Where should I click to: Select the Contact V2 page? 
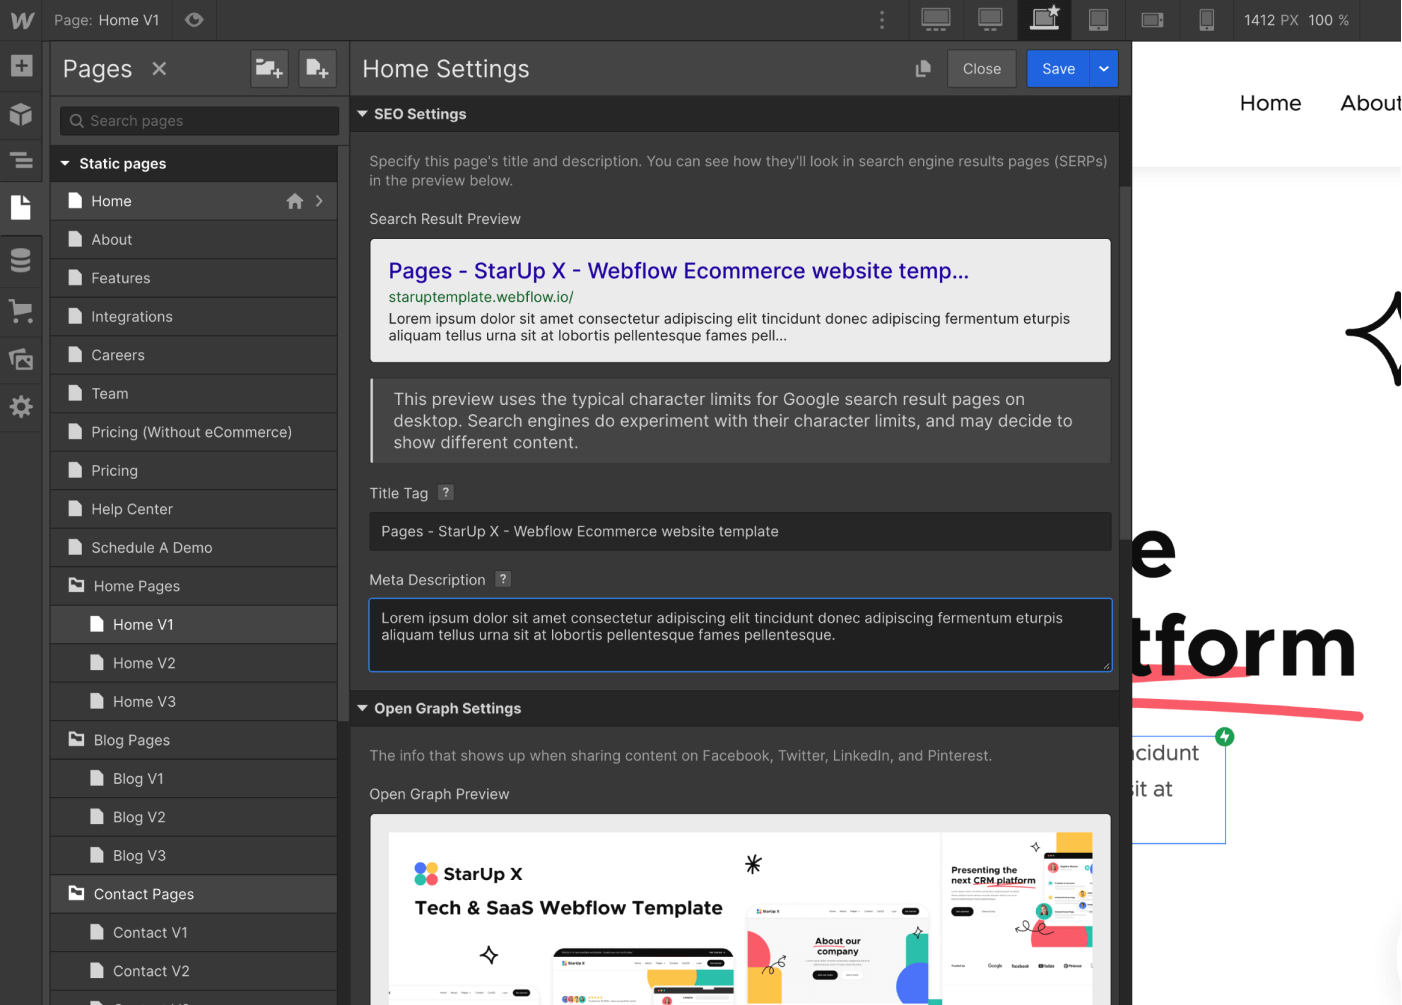194,971
